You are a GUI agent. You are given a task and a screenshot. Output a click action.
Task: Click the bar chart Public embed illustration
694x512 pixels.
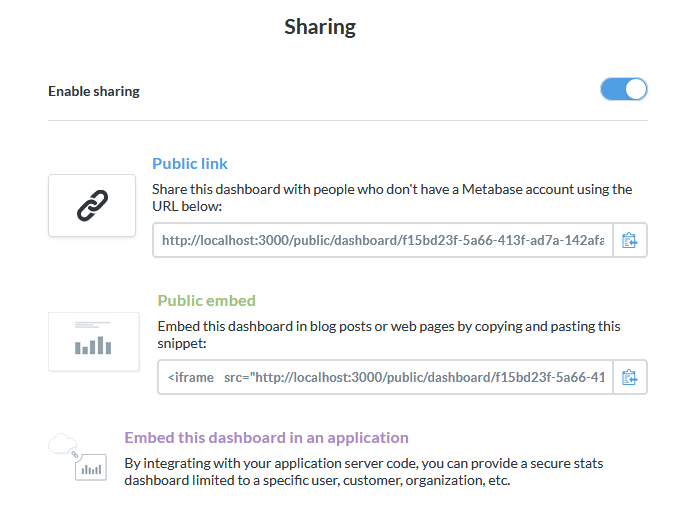click(x=93, y=342)
